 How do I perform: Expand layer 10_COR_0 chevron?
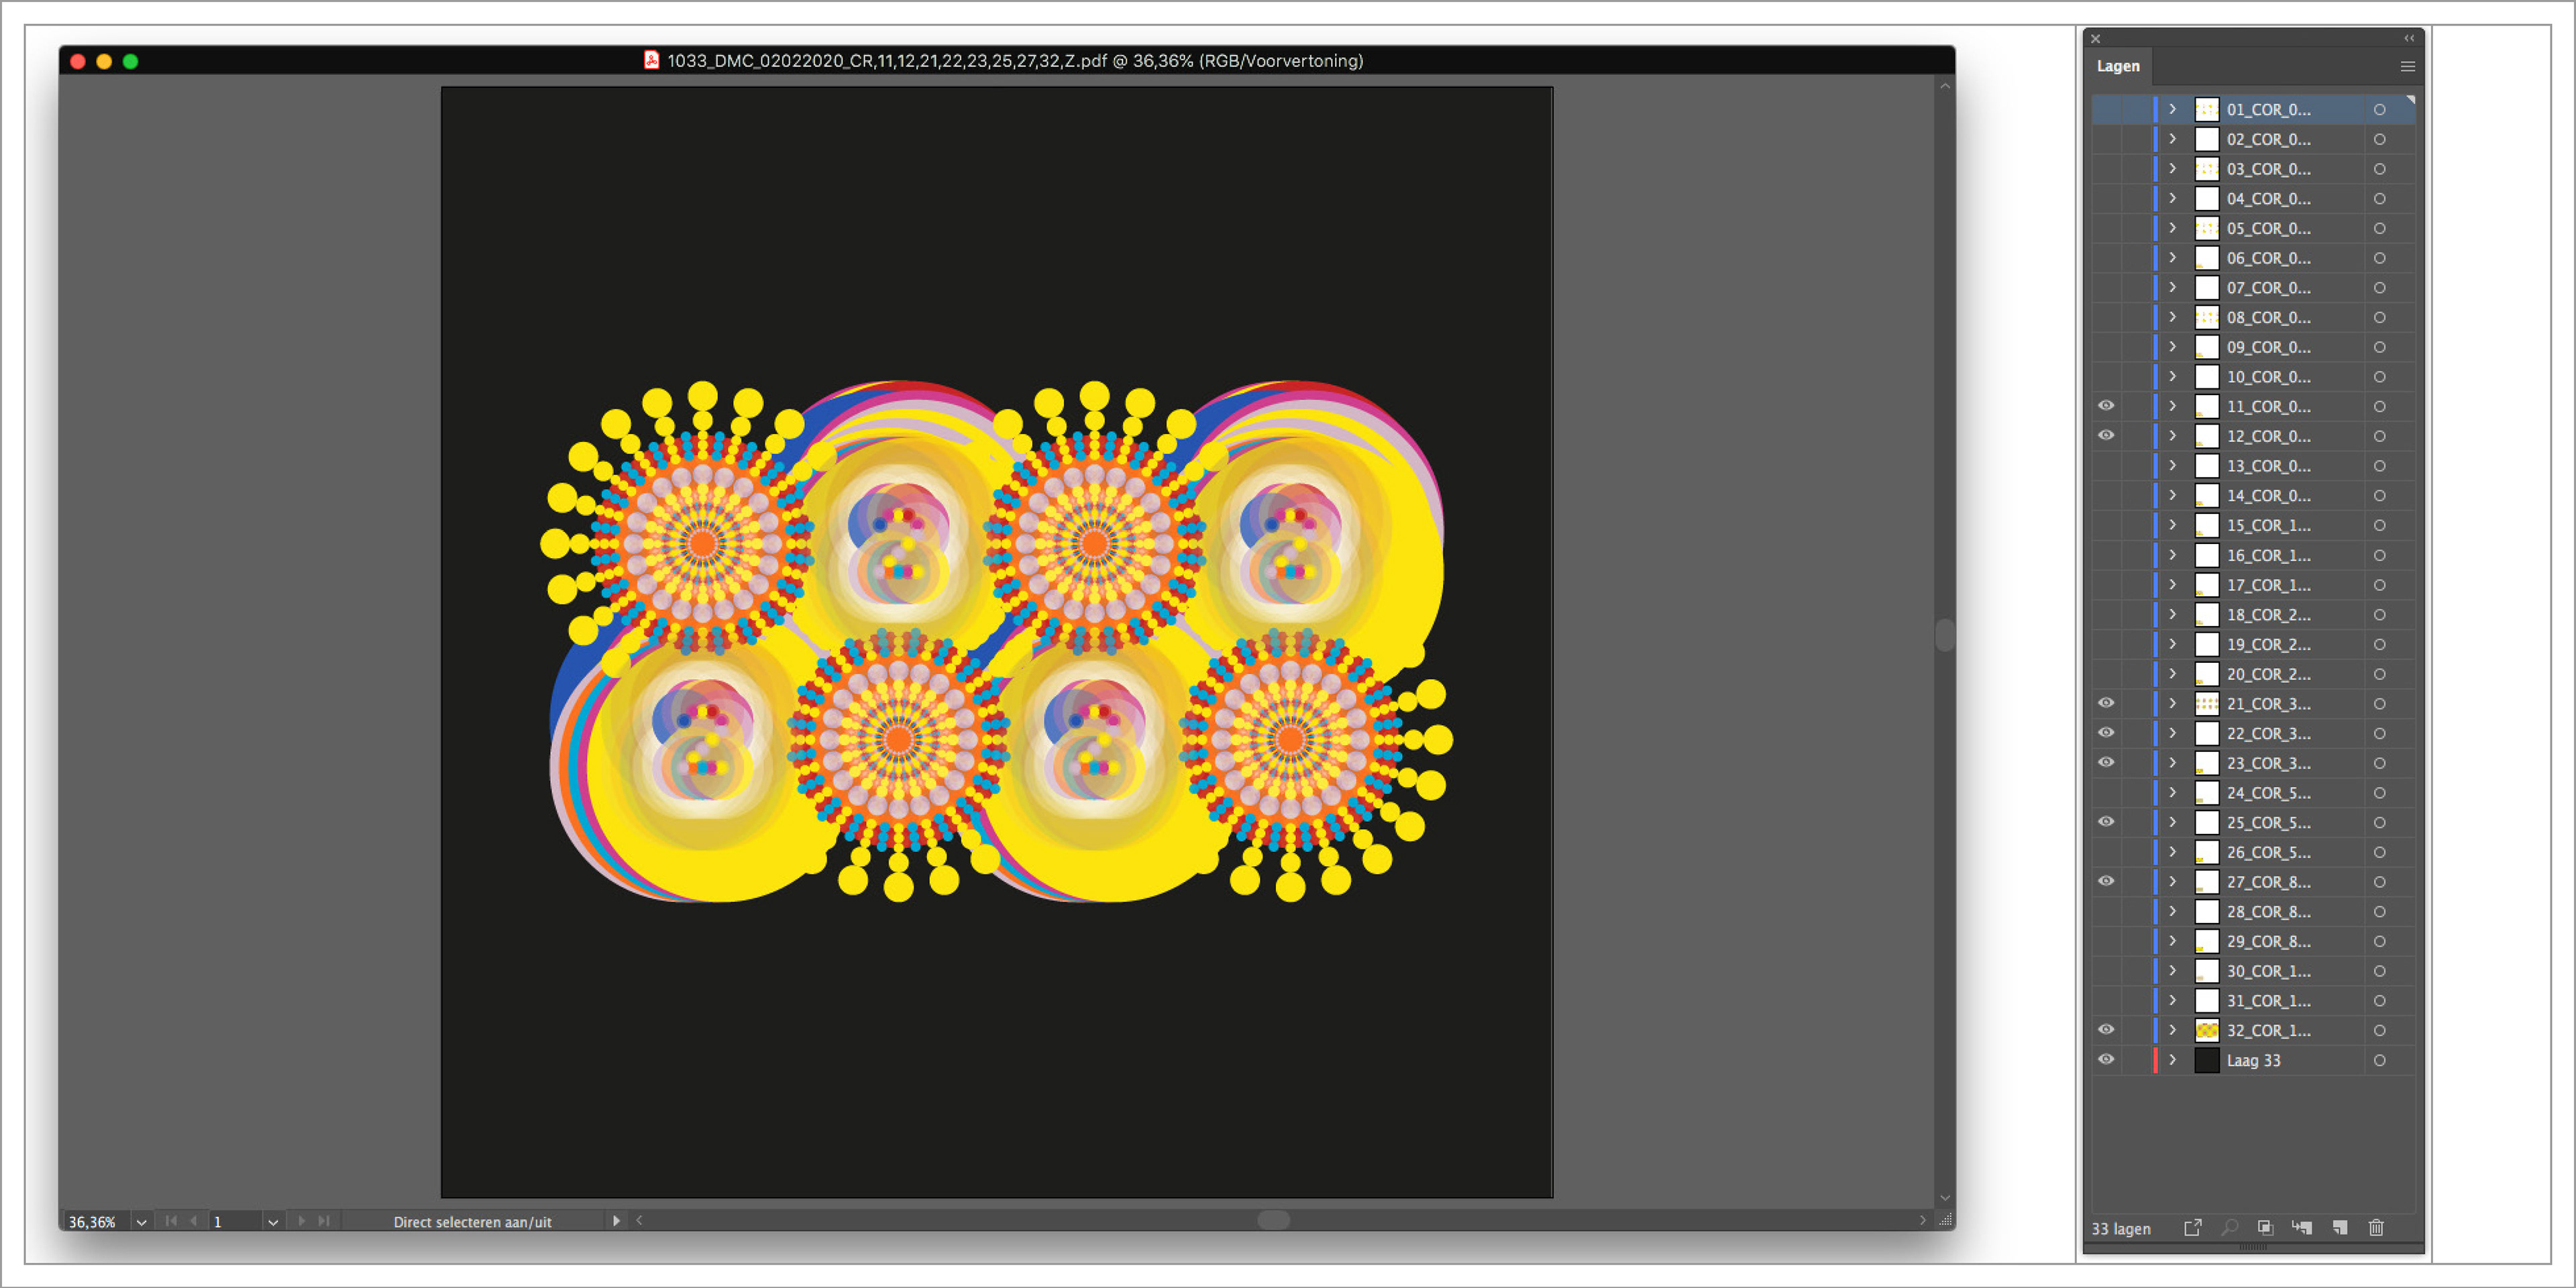coord(2172,376)
